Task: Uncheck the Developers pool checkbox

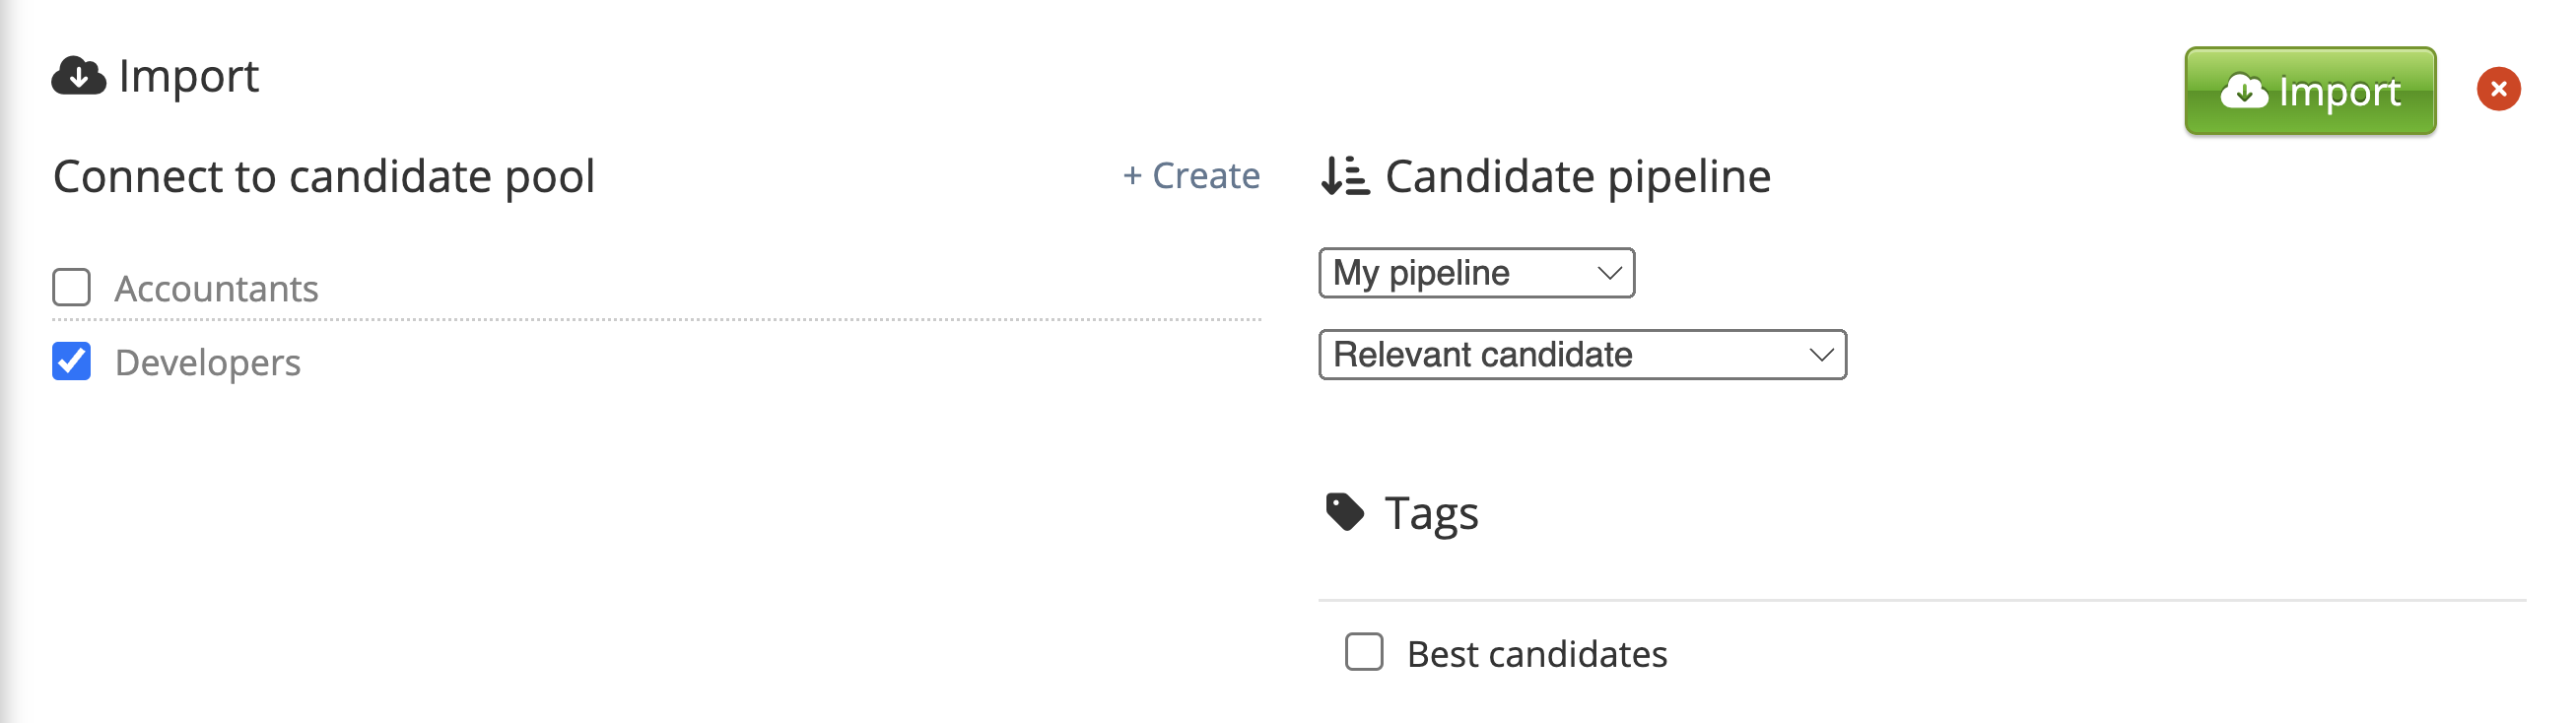Action: tap(71, 362)
